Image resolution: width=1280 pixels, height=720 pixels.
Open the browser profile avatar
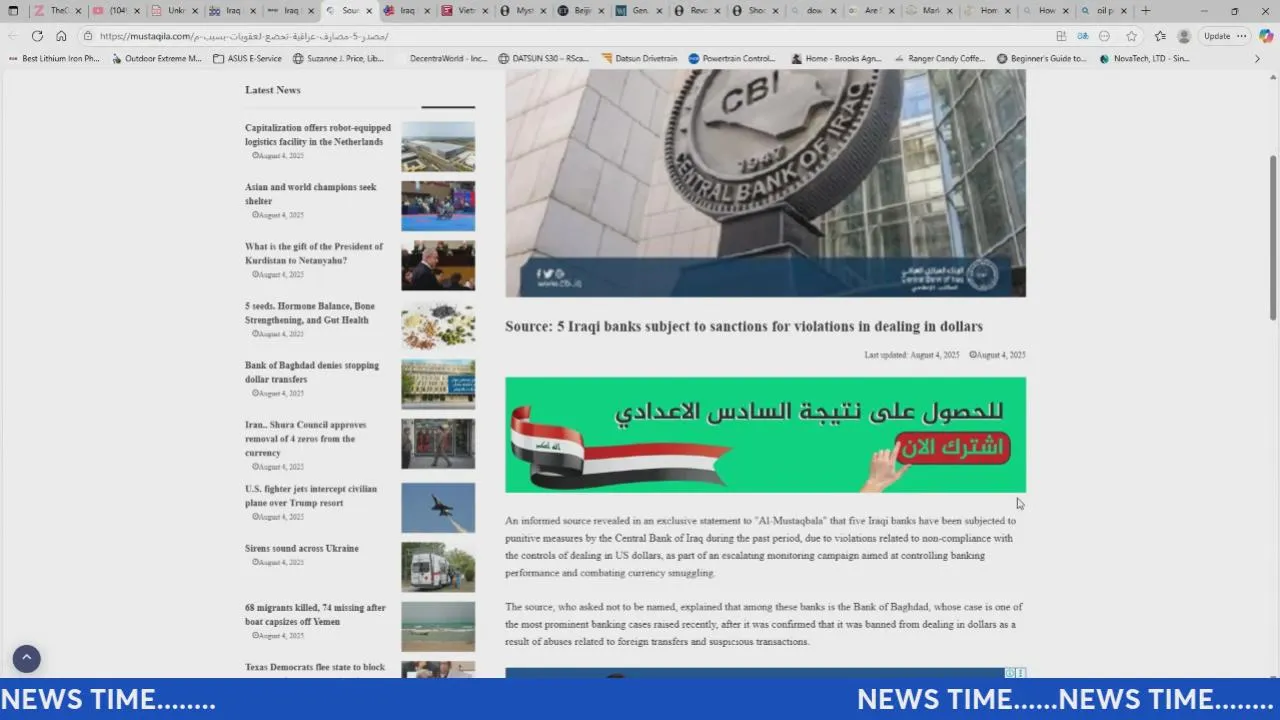click(x=1184, y=36)
